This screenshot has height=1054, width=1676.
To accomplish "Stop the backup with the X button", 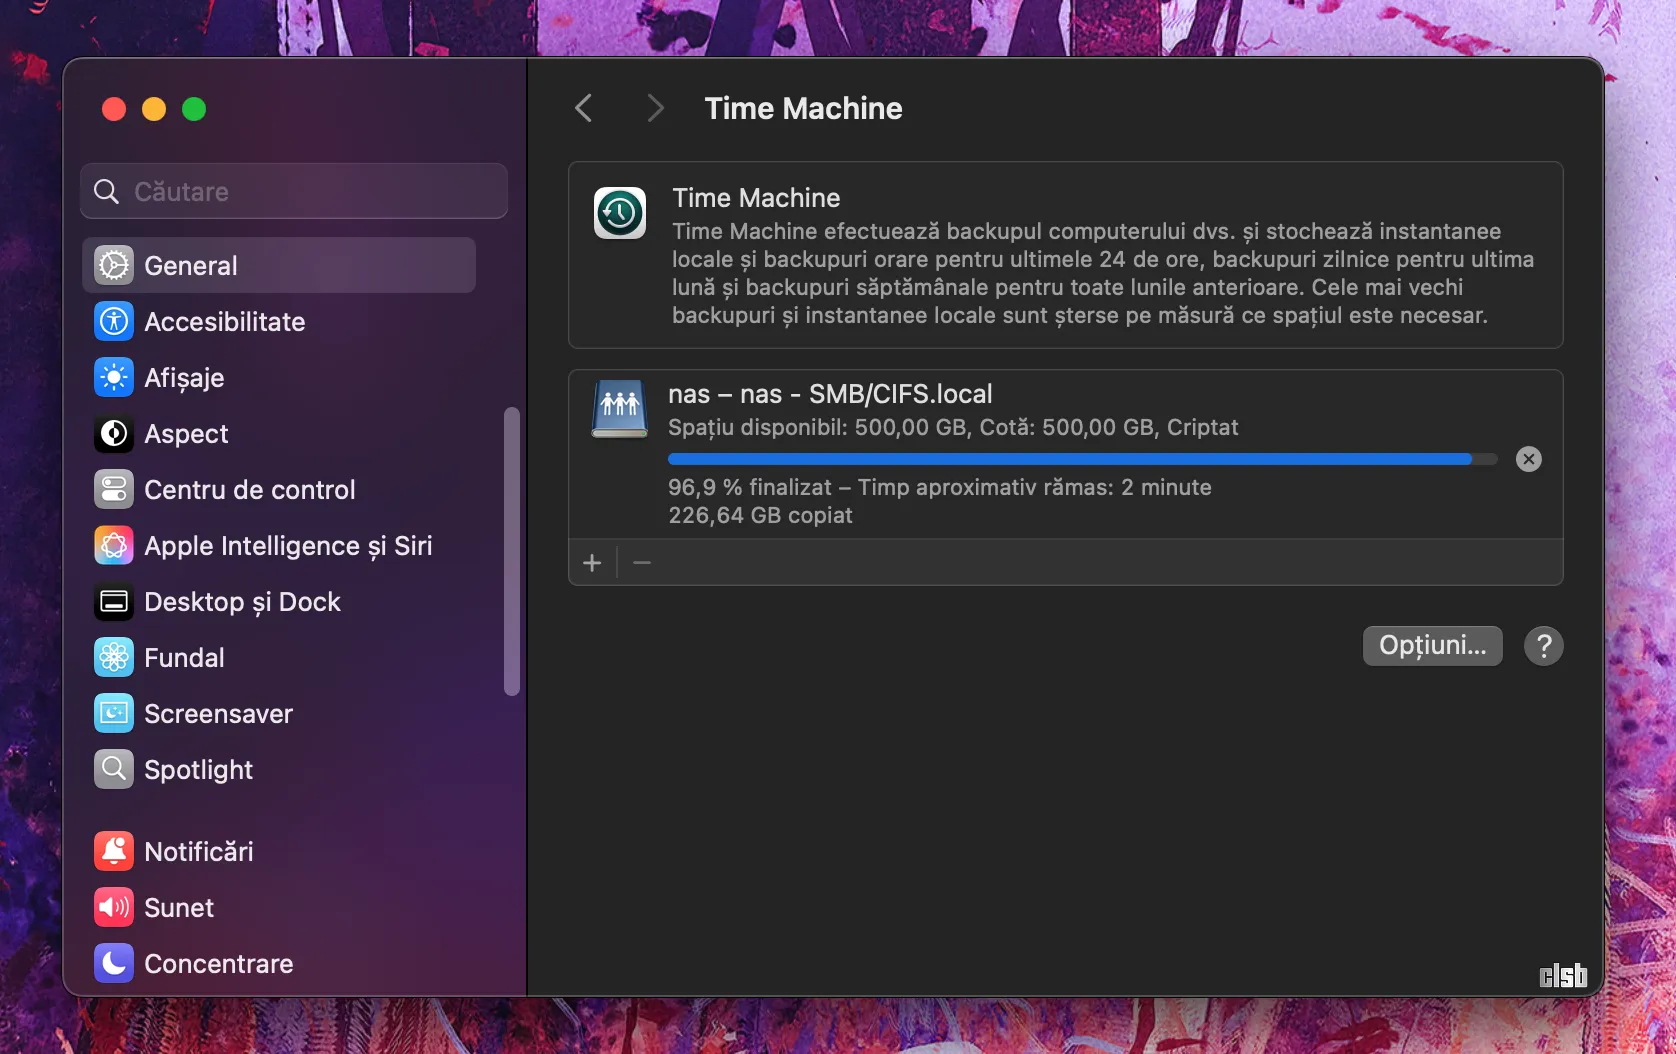I will coord(1528,459).
